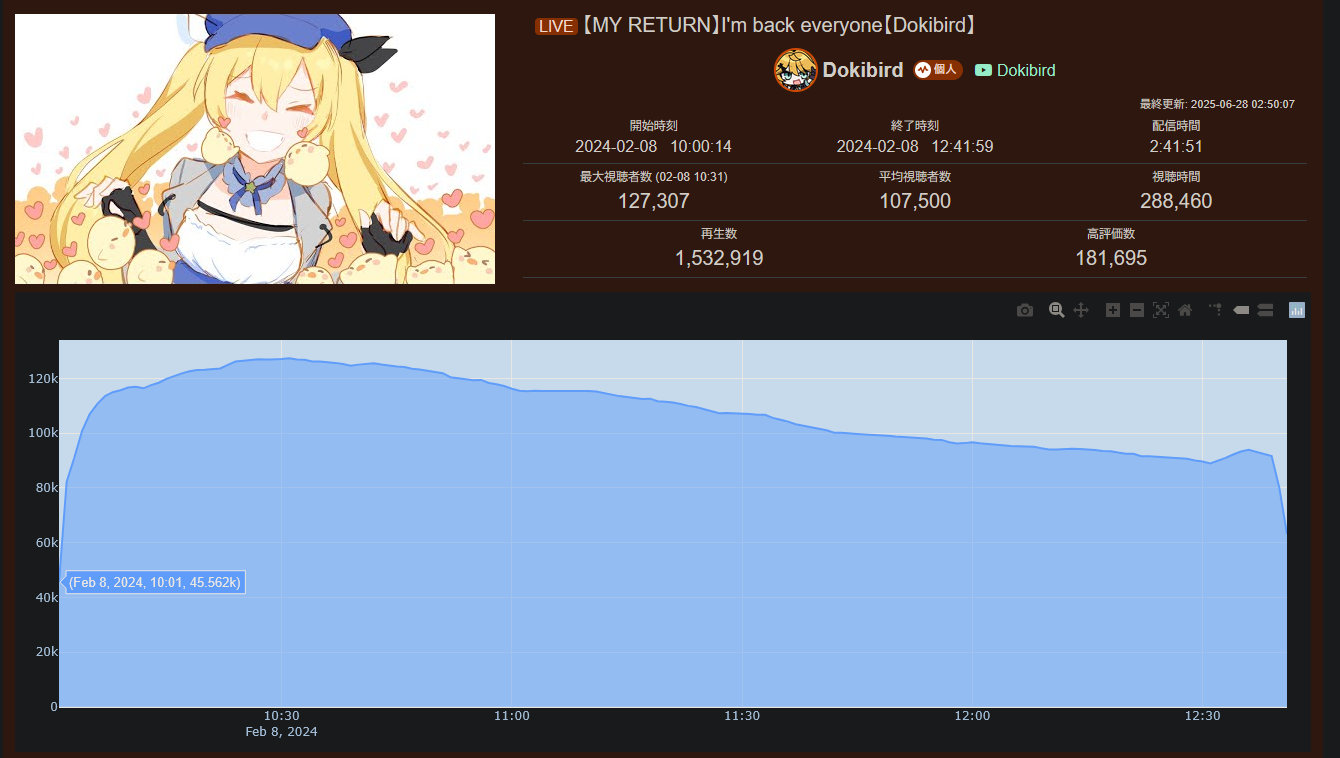Open the Dokibird channel avatar
This screenshot has width=1340, height=758.
coord(796,70)
